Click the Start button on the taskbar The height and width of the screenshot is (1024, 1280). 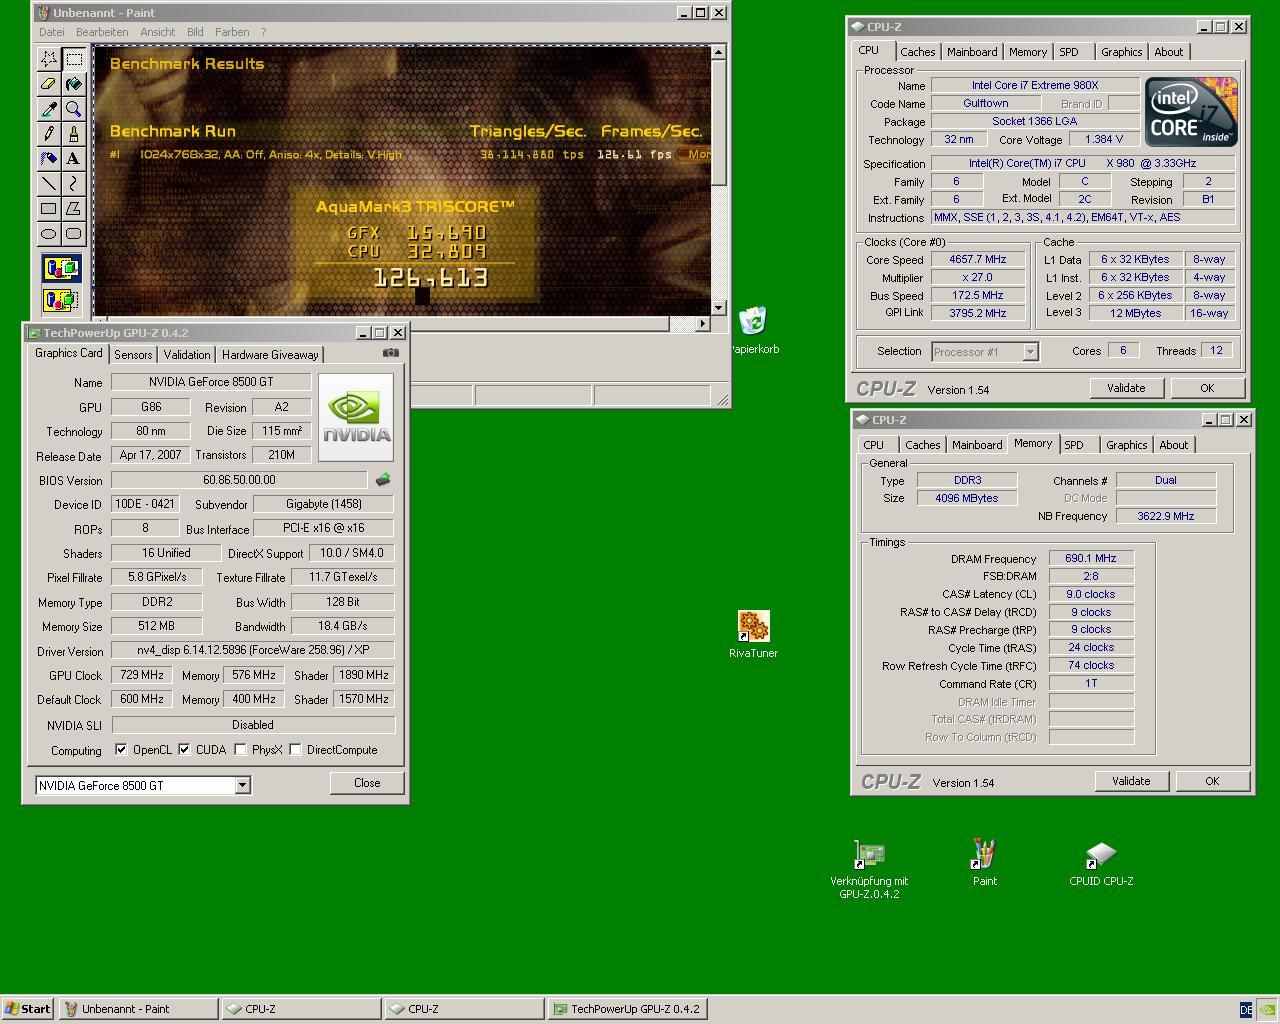point(28,1009)
